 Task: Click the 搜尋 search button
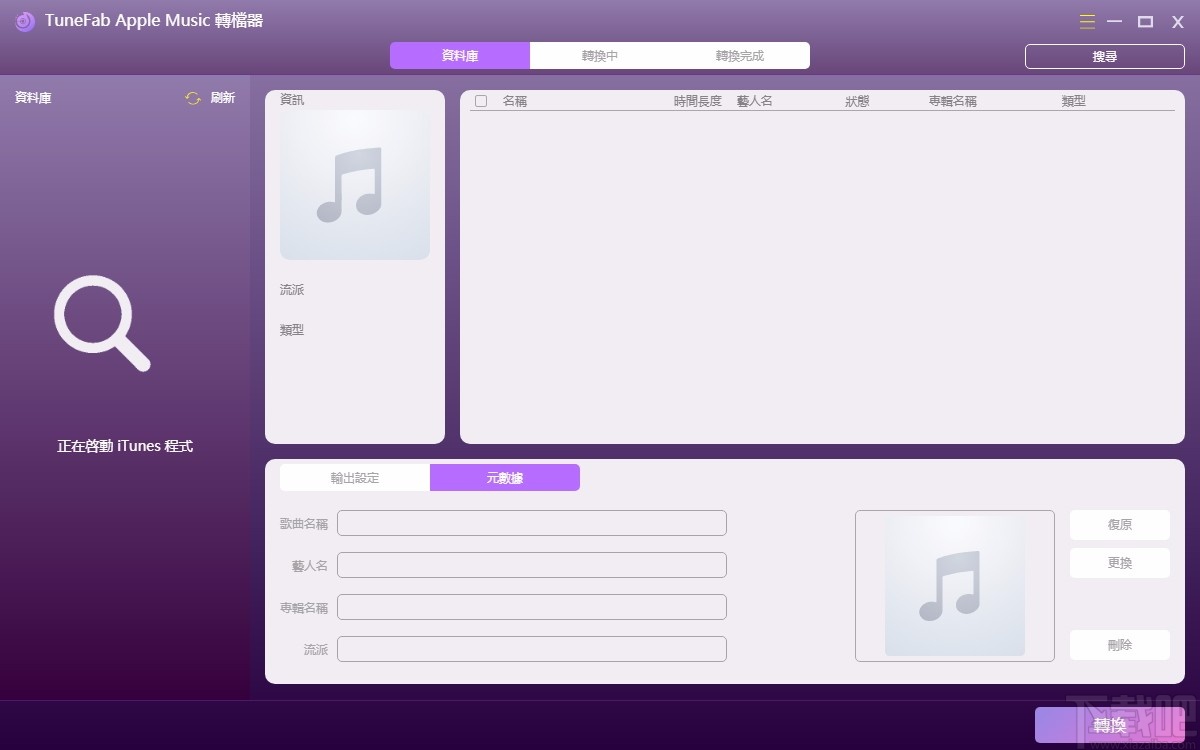(1104, 56)
